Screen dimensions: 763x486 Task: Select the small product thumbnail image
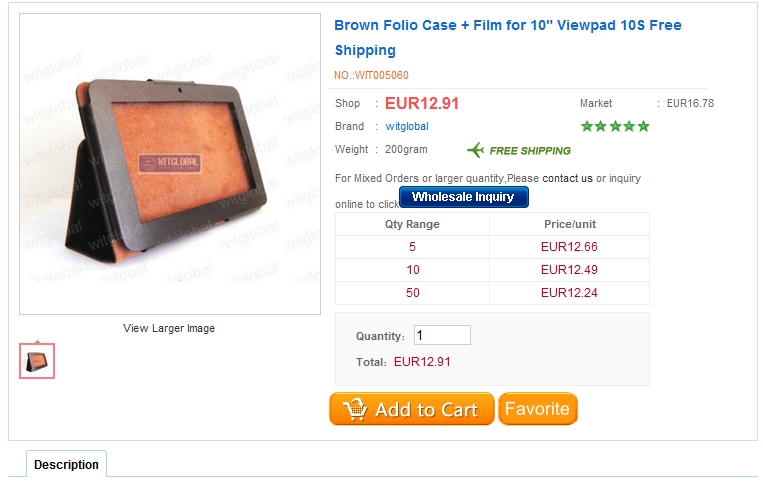click(x=37, y=361)
